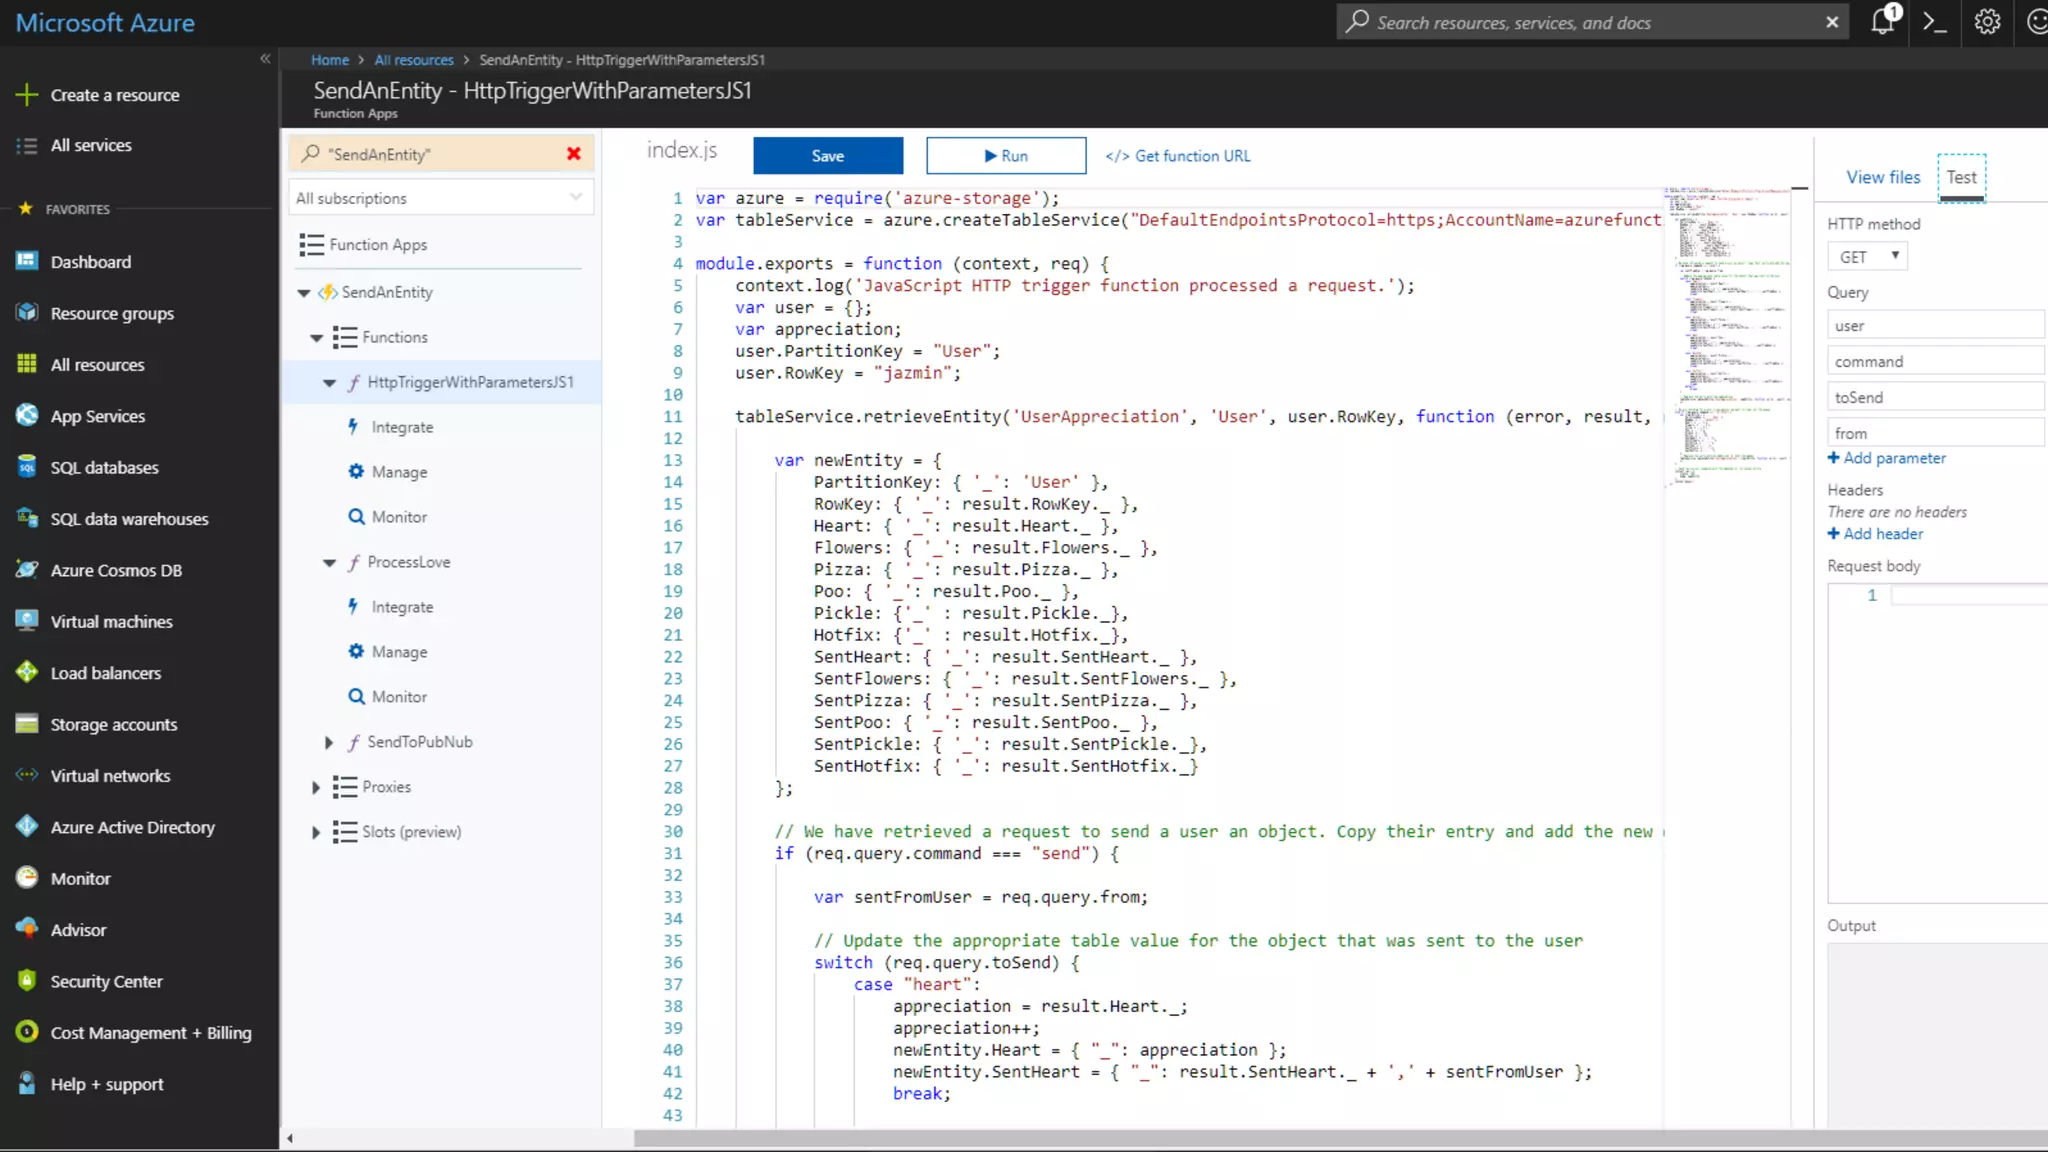Click the Security Center shield icon
This screenshot has width=2048, height=1152.
click(27, 981)
